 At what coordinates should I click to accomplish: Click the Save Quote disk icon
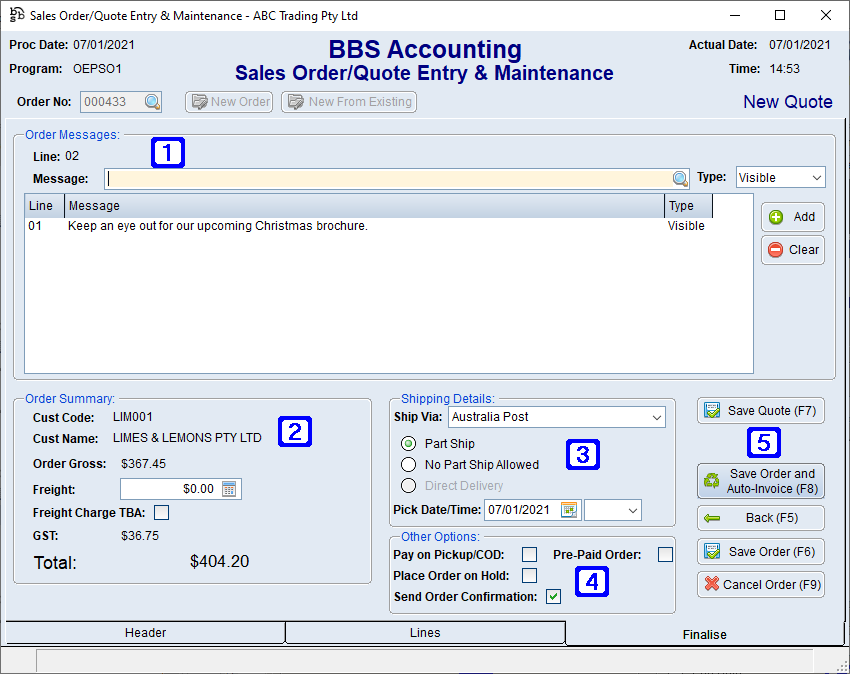tap(712, 410)
